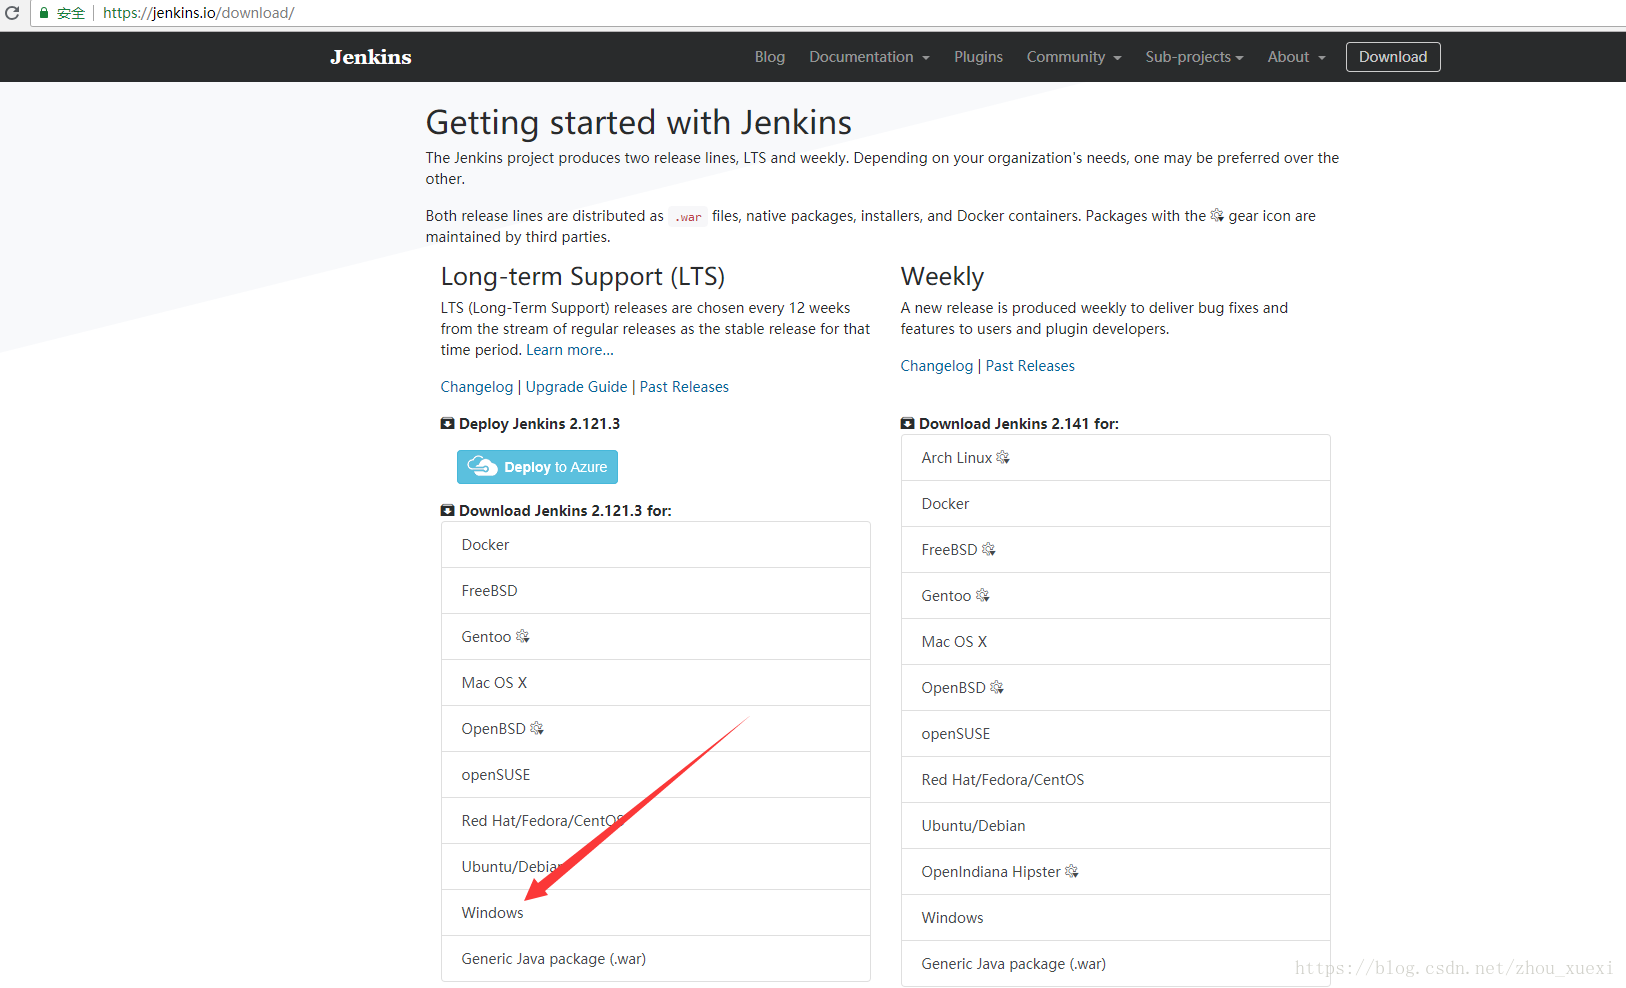Click download icon before Deploy Jenkins 2.121.3
The width and height of the screenshot is (1626, 988).
(x=447, y=423)
